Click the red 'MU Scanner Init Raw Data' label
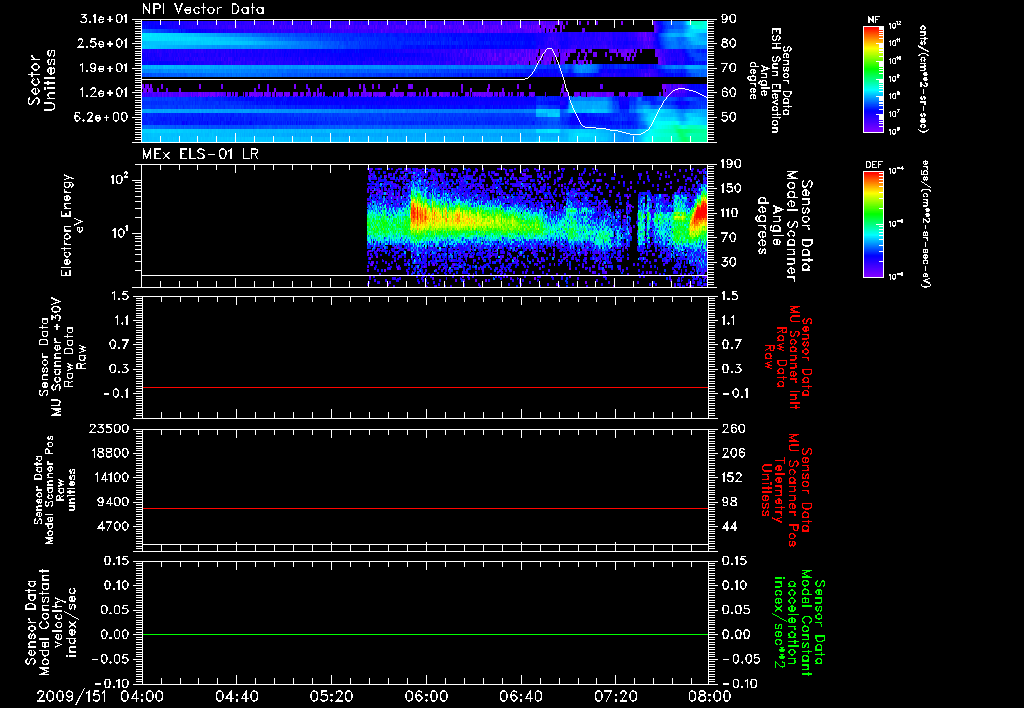The width and height of the screenshot is (1024, 708). [789, 357]
